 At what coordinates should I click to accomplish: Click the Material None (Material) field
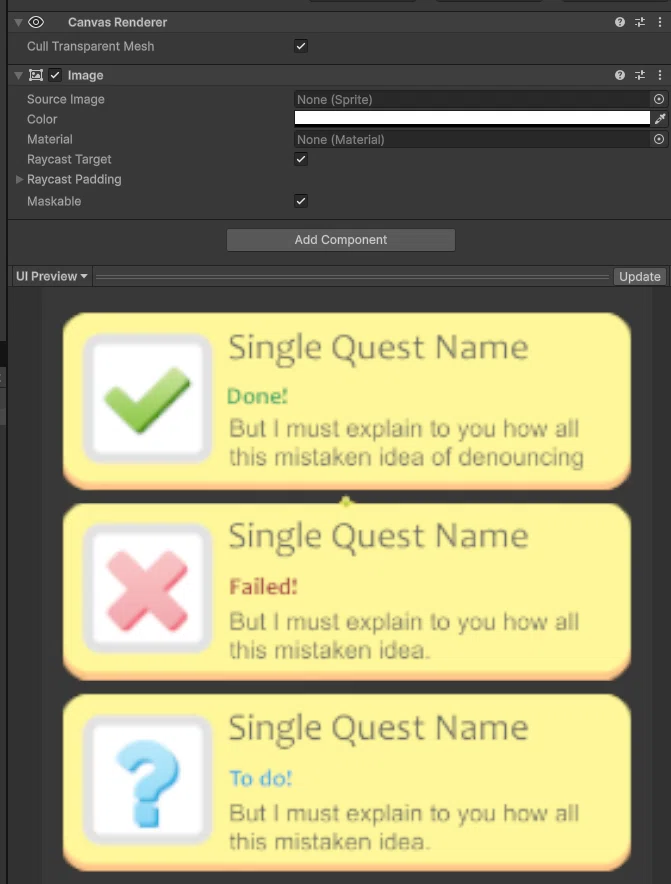(x=472, y=139)
